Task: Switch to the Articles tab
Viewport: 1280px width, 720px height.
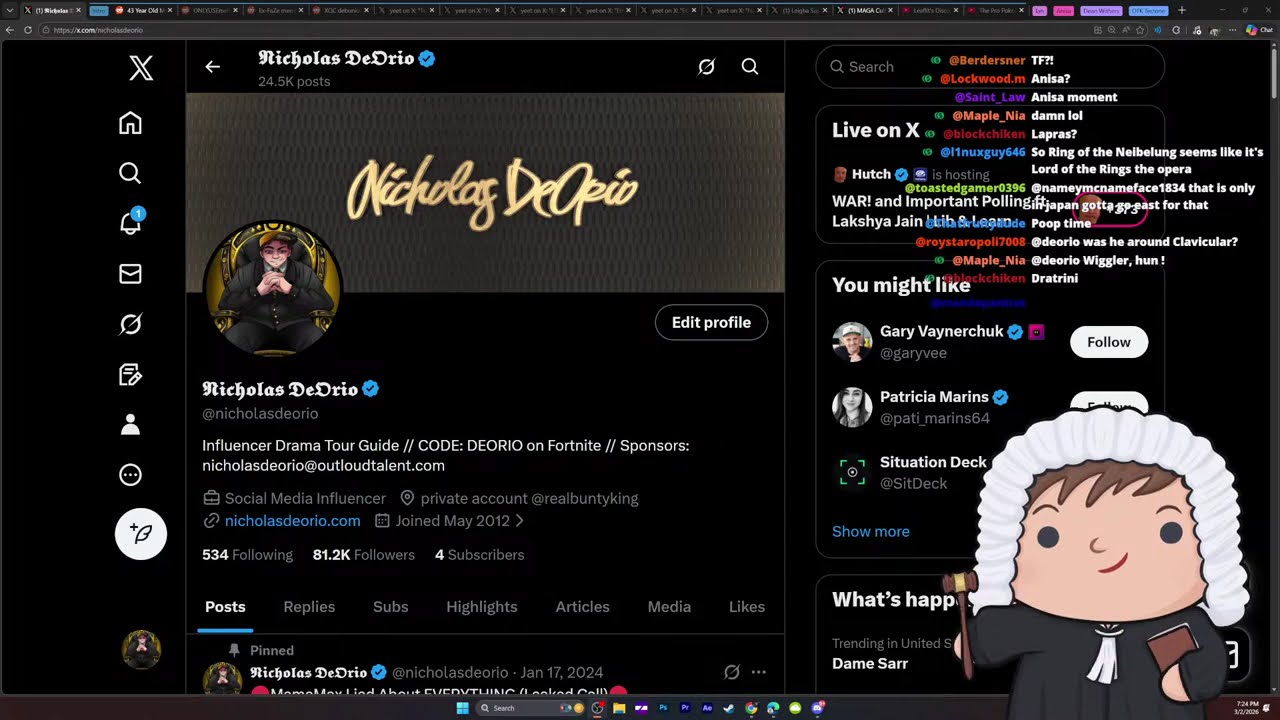Action: pos(582,607)
